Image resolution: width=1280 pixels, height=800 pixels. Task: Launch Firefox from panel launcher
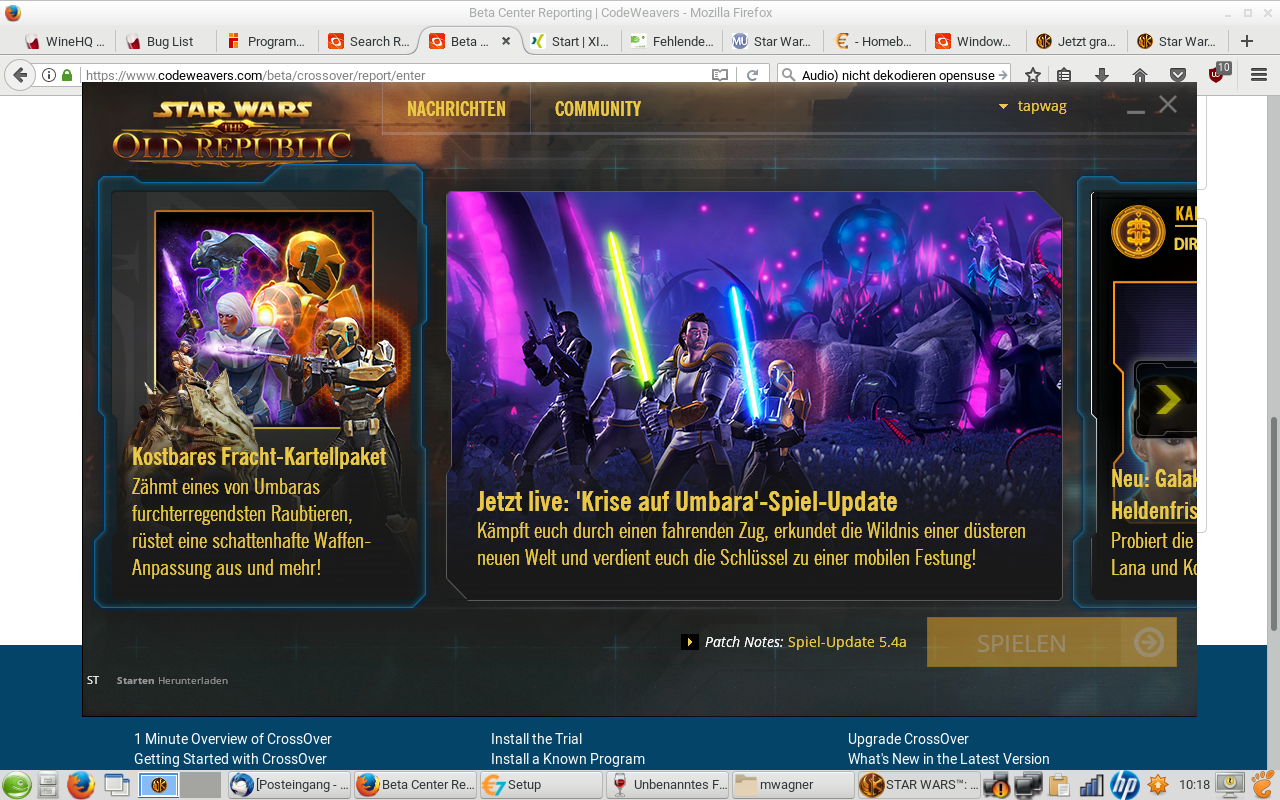(82, 785)
